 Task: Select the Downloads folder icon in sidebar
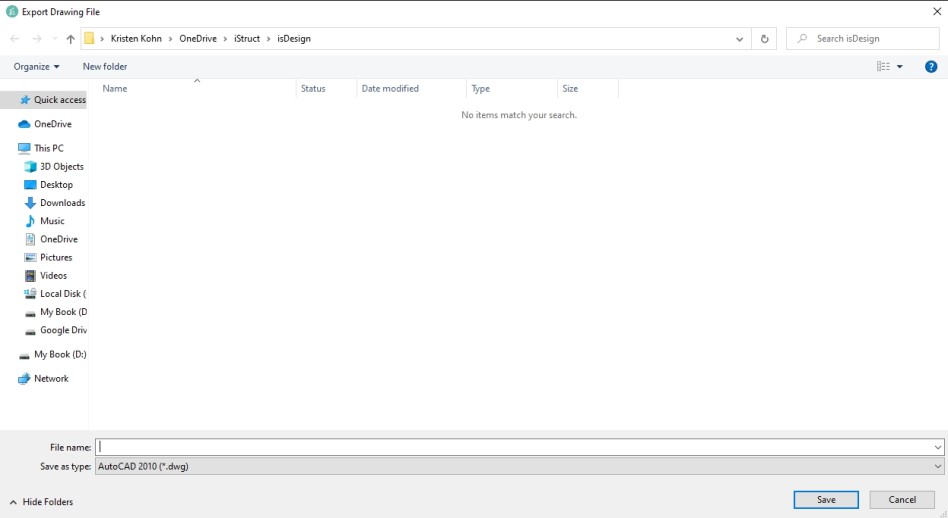(30, 203)
